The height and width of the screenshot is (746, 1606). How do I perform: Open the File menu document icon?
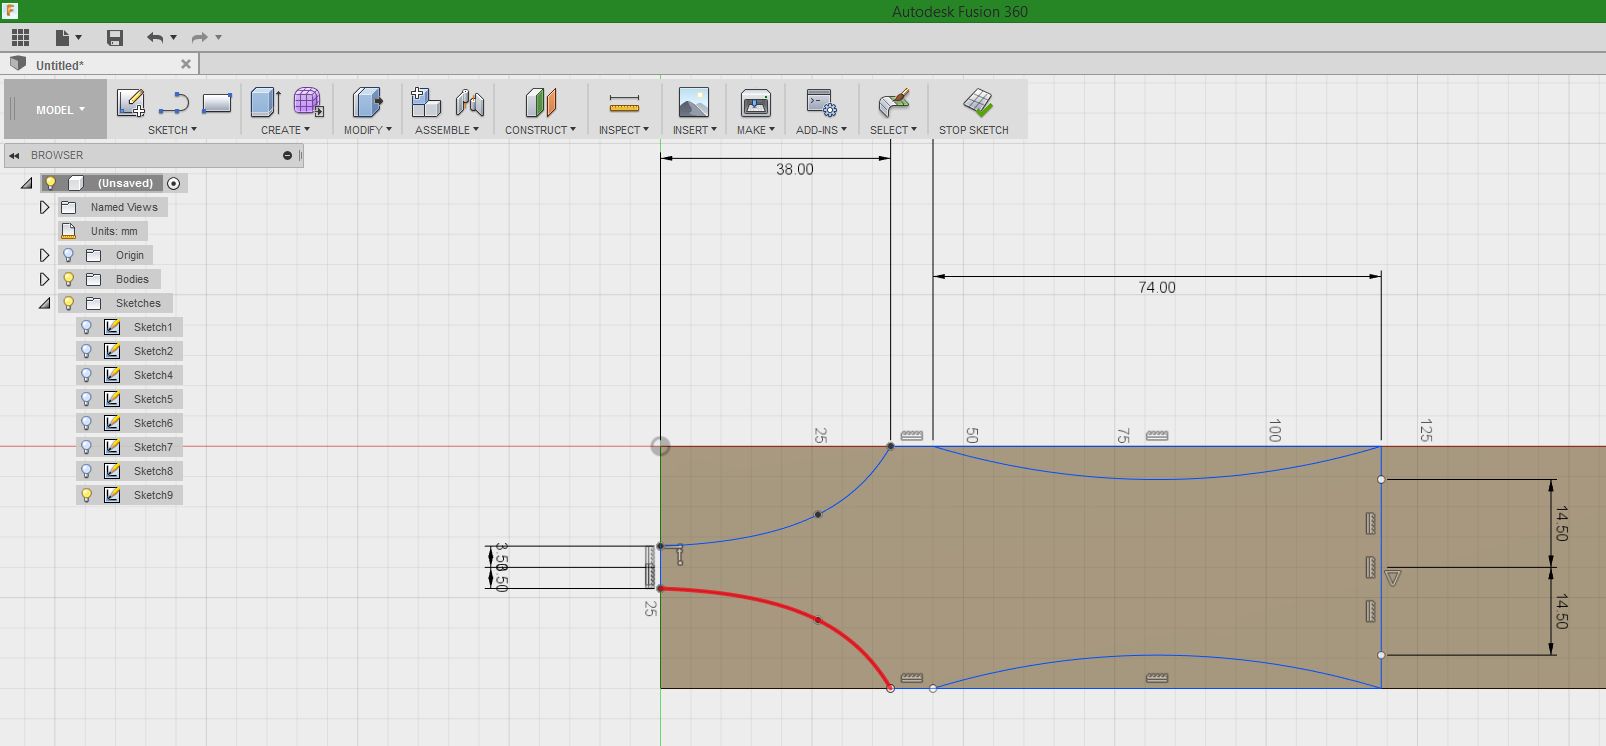point(62,38)
